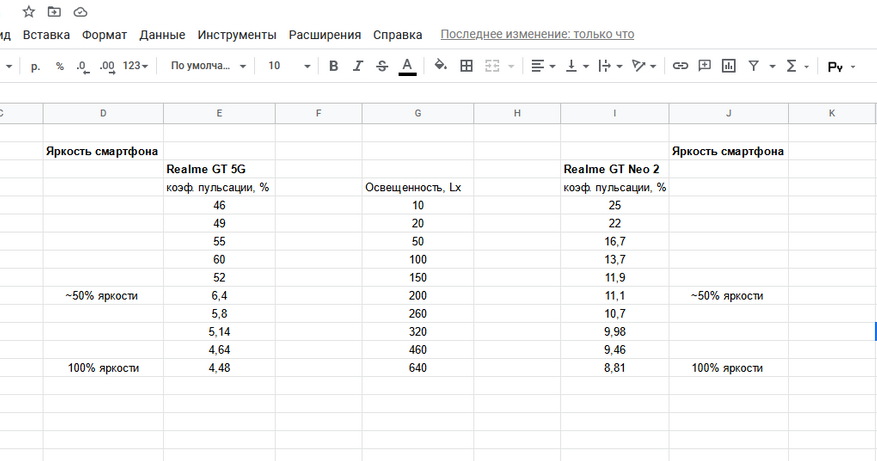Open the Справка menu
Image resolution: width=877 pixels, height=461 pixels.
point(398,35)
